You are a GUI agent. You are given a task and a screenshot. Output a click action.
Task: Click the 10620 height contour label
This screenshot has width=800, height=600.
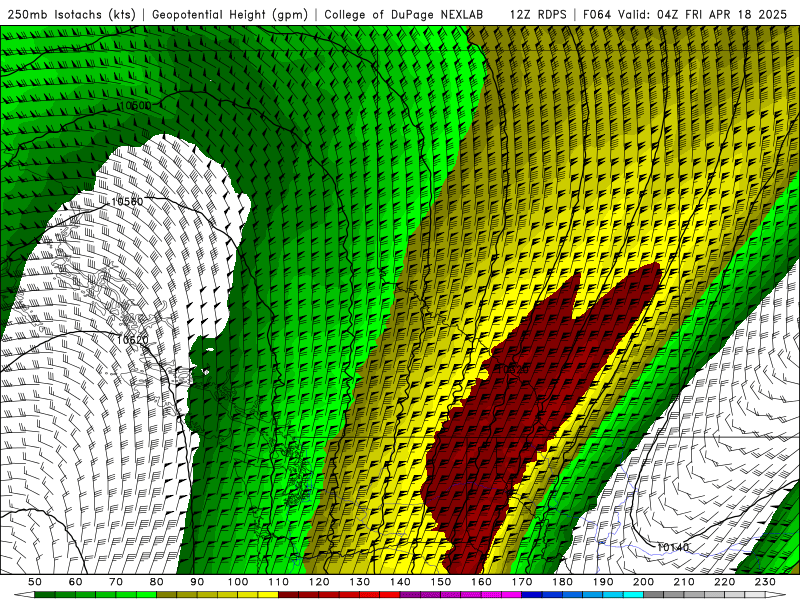[133, 340]
